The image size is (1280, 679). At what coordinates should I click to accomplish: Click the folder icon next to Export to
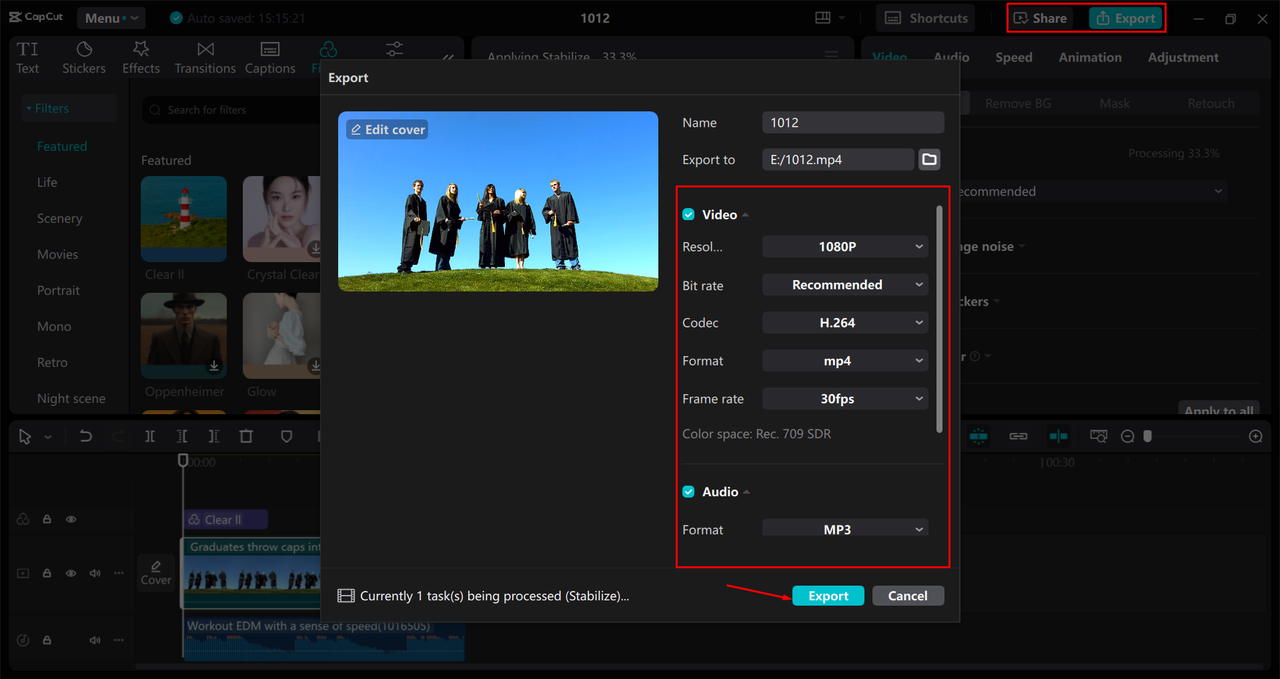point(929,160)
